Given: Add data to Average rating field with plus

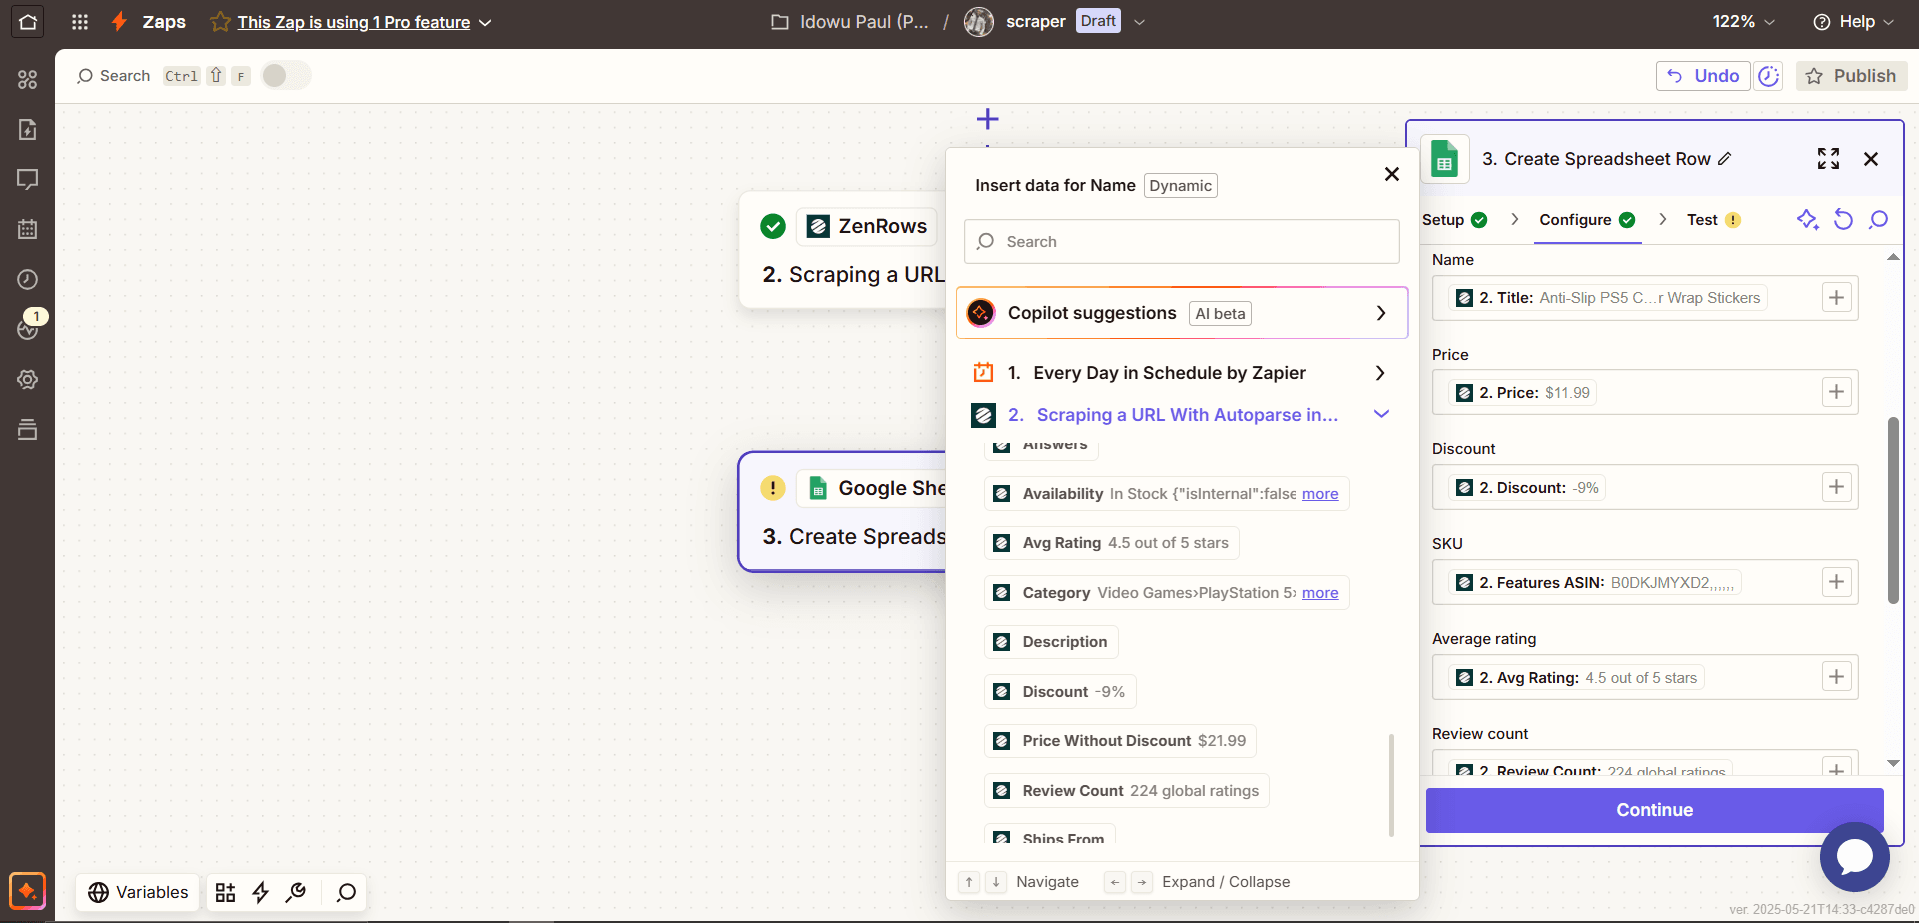Looking at the screenshot, I should coord(1836,677).
